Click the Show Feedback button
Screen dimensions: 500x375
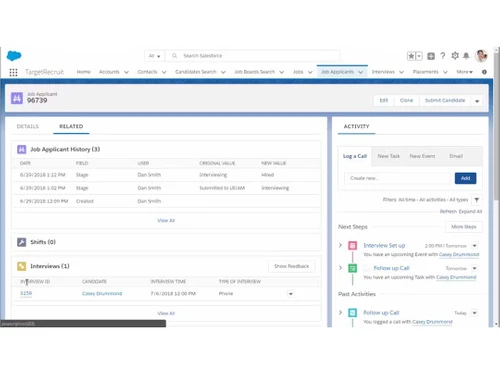coord(291,266)
